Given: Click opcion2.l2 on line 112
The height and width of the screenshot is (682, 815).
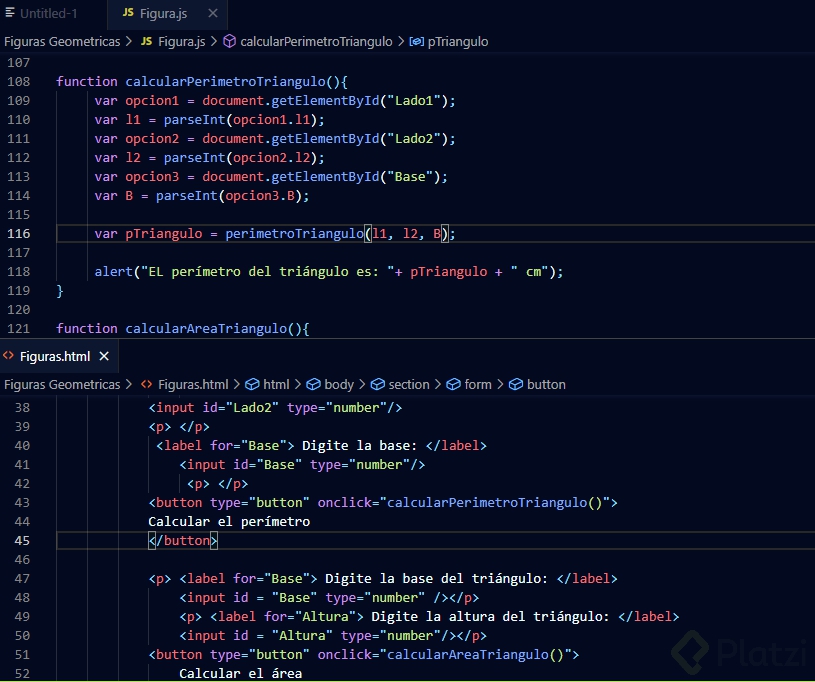Looking at the screenshot, I should (271, 158).
